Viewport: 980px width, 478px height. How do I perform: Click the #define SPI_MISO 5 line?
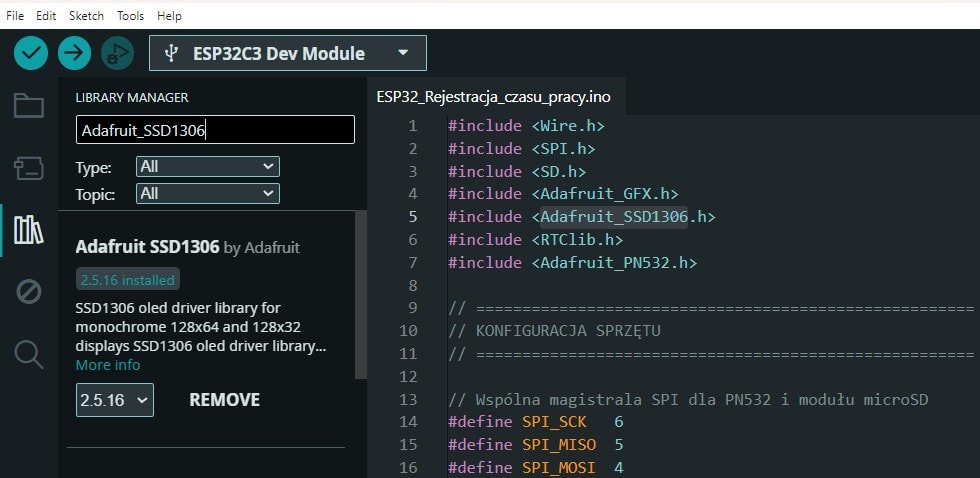(536, 444)
